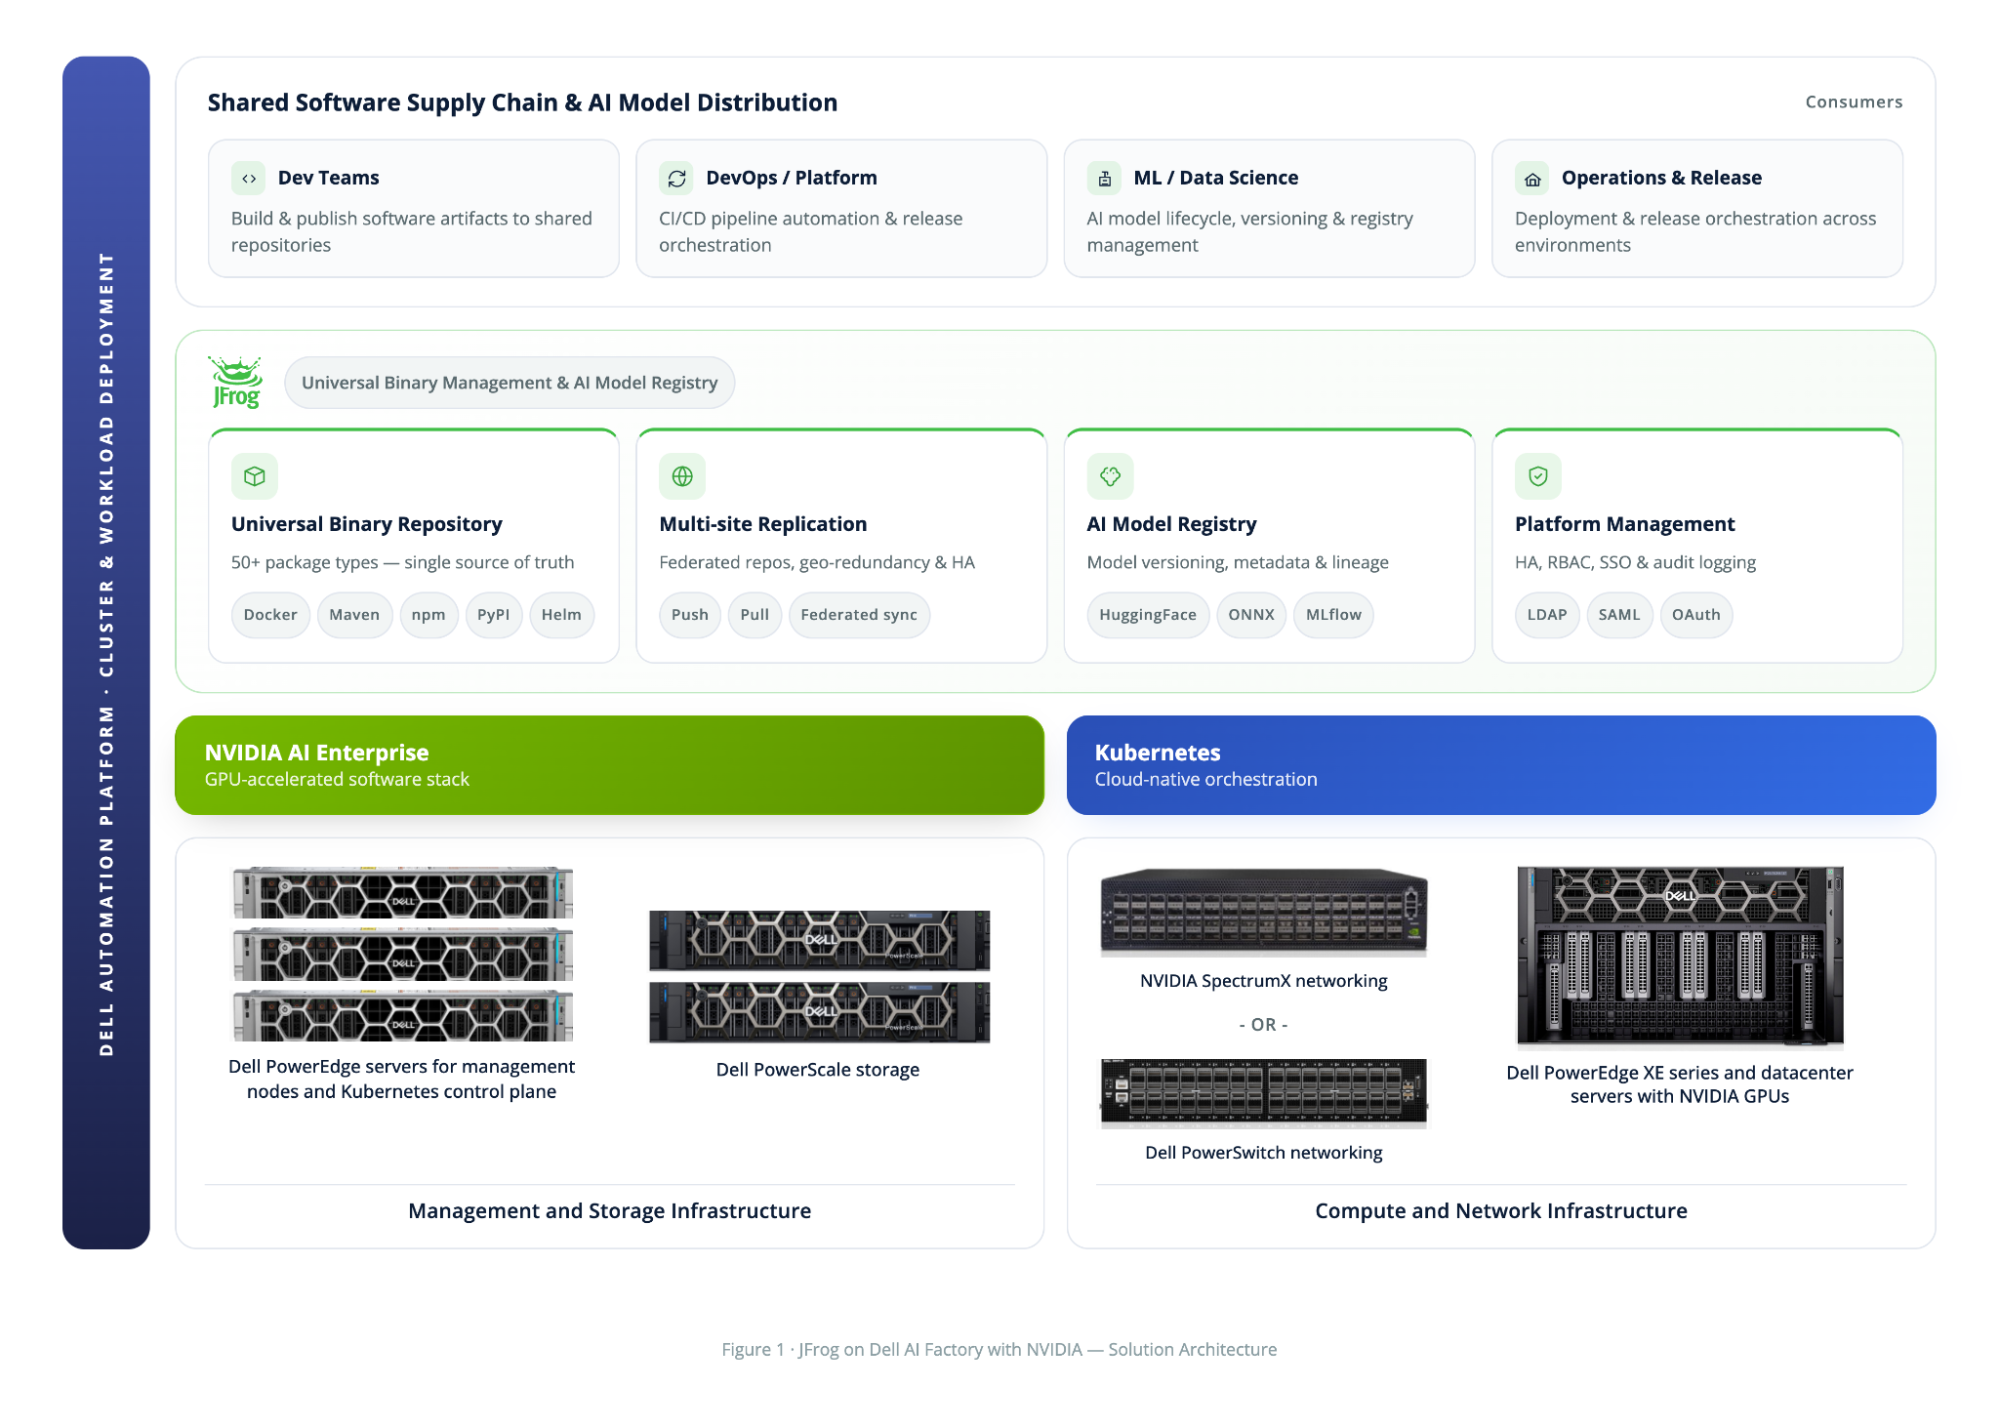Click the Dell PowerSwitch networking caption
1999x1406 pixels.
[1264, 1153]
